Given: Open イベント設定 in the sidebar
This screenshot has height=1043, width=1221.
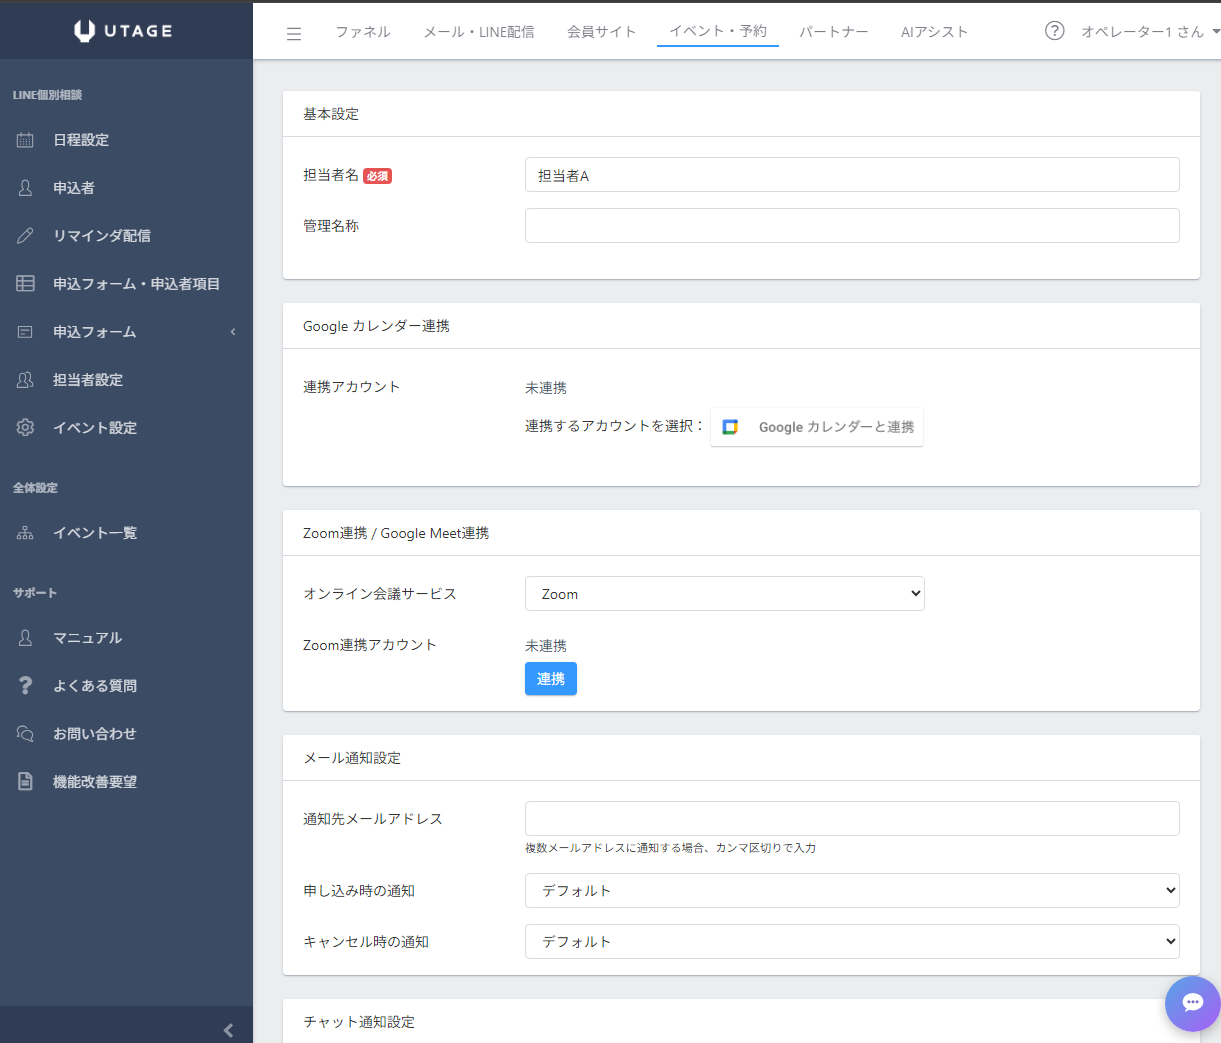Looking at the screenshot, I should (x=95, y=428).
